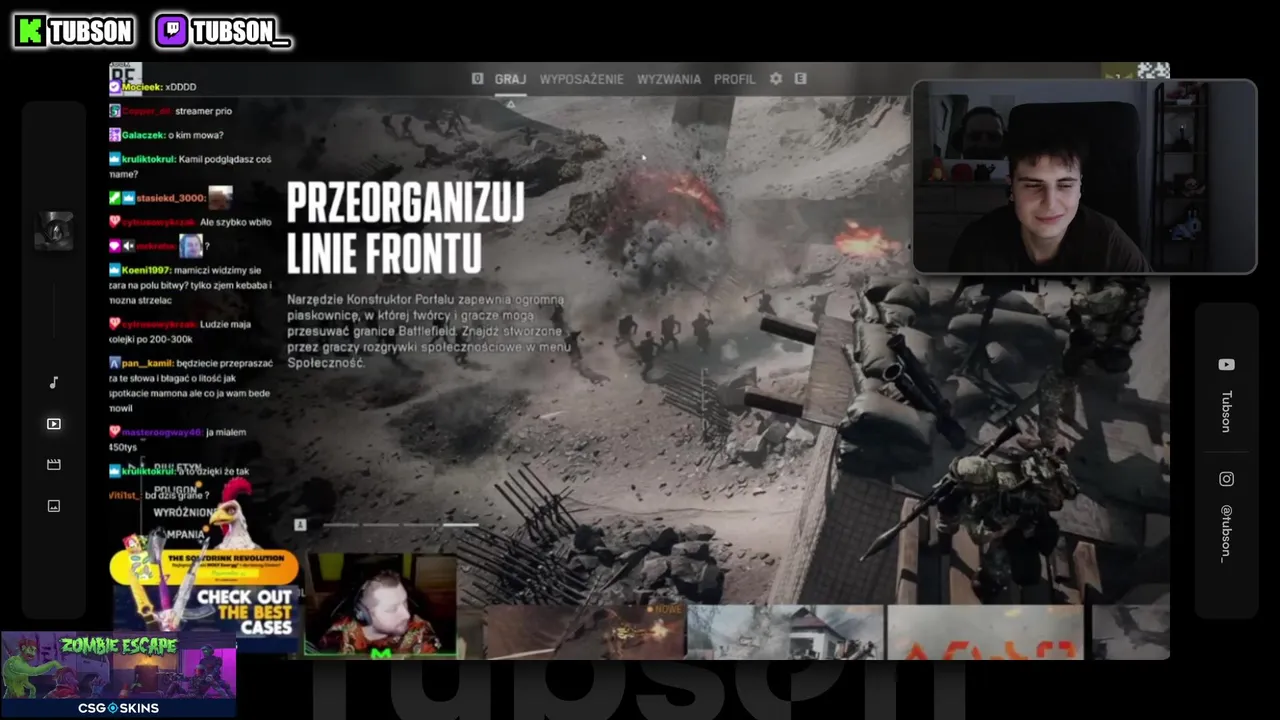Click the avatar picture atop the left sidebar

click(54, 231)
